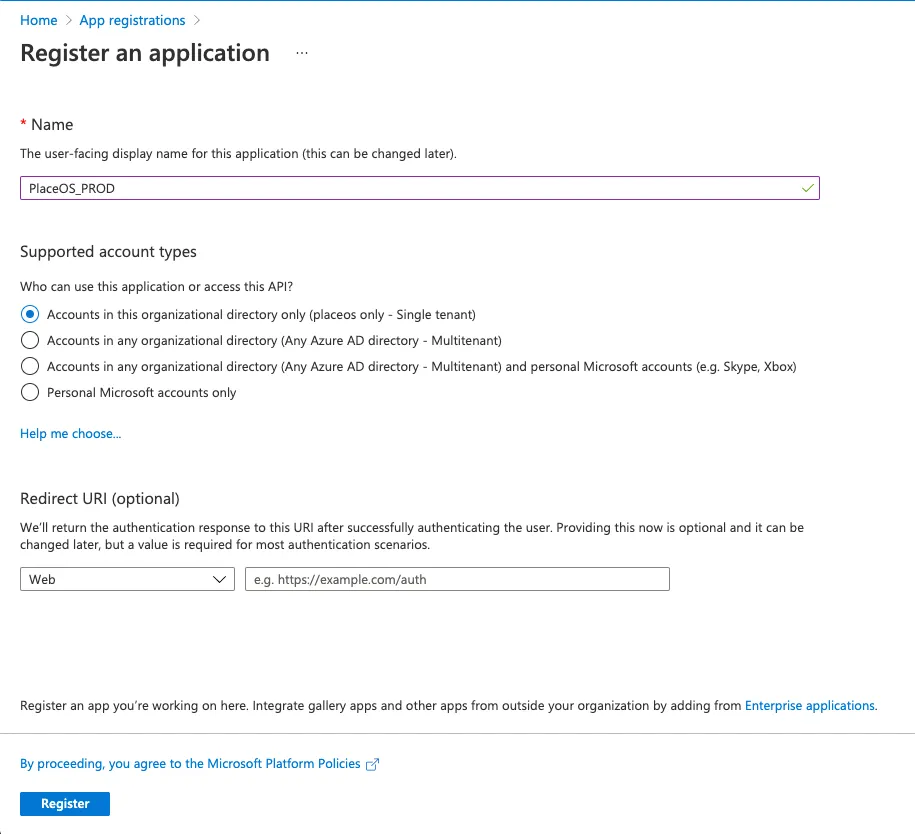Open the Enterprise applications link
This screenshot has height=834, width=915.
pyautogui.click(x=810, y=705)
